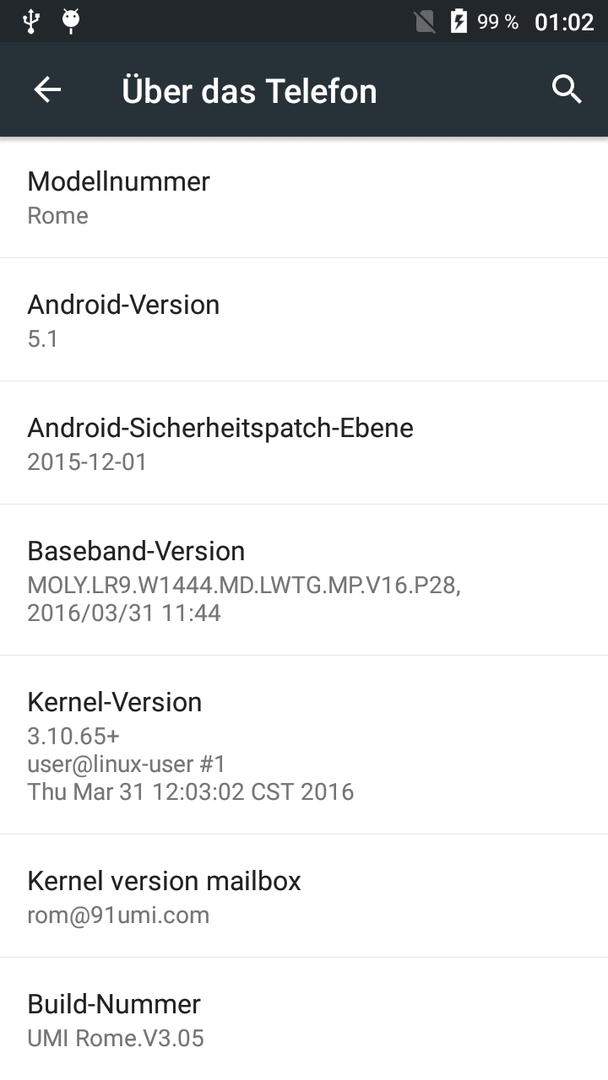Tap the Android debugging status icon
This screenshot has width=608, height=1080.
(x=71, y=21)
